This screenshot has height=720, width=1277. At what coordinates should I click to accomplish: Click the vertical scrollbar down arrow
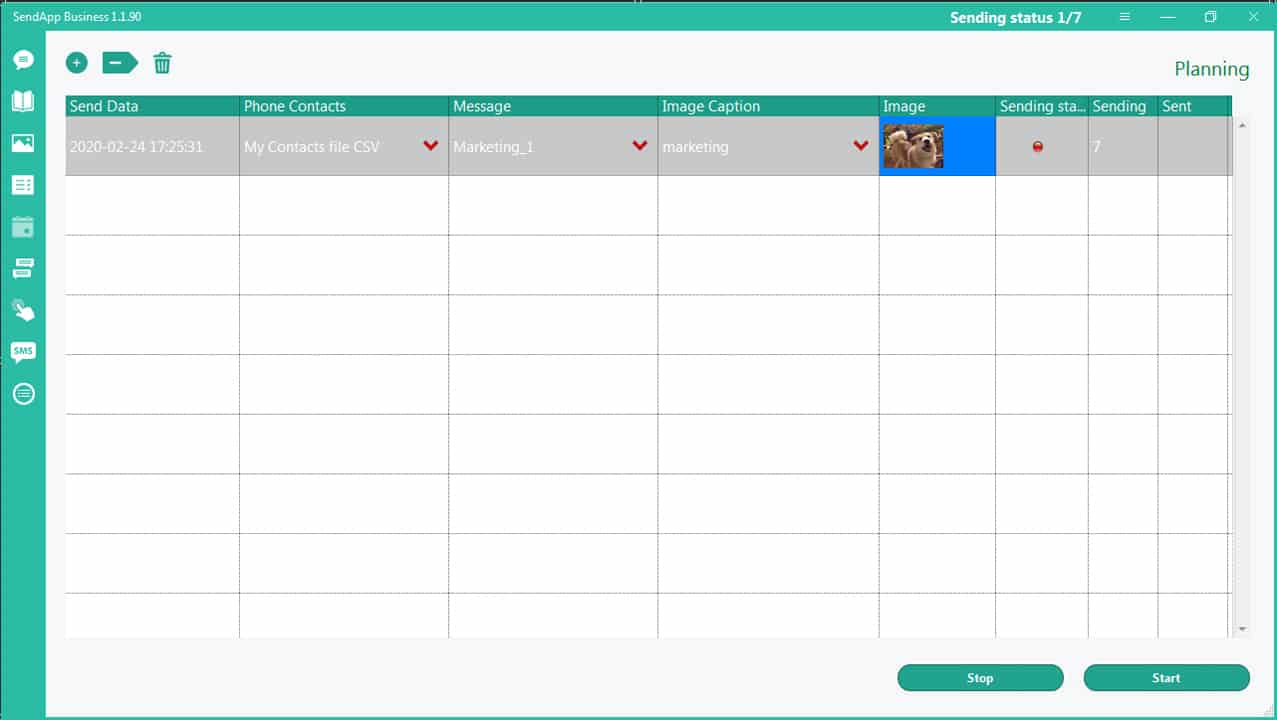pos(1242,629)
